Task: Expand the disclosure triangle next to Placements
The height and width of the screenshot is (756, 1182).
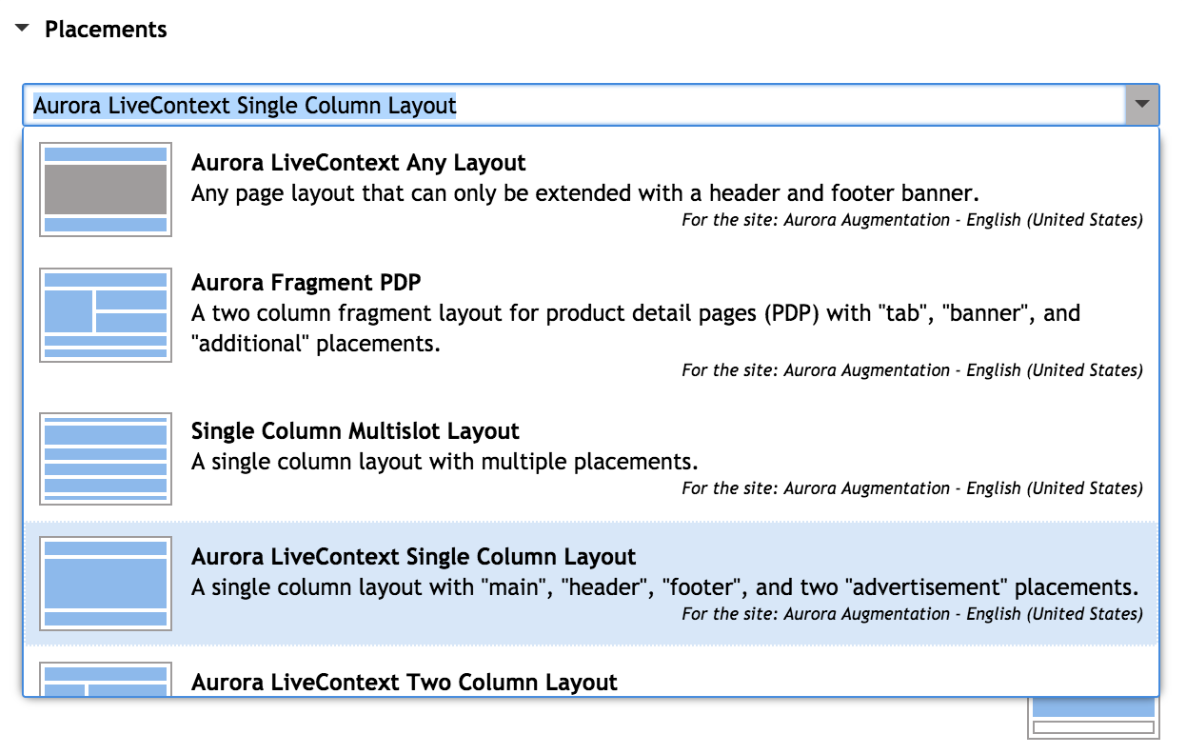Action: pyautogui.click(x=22, y=29)
